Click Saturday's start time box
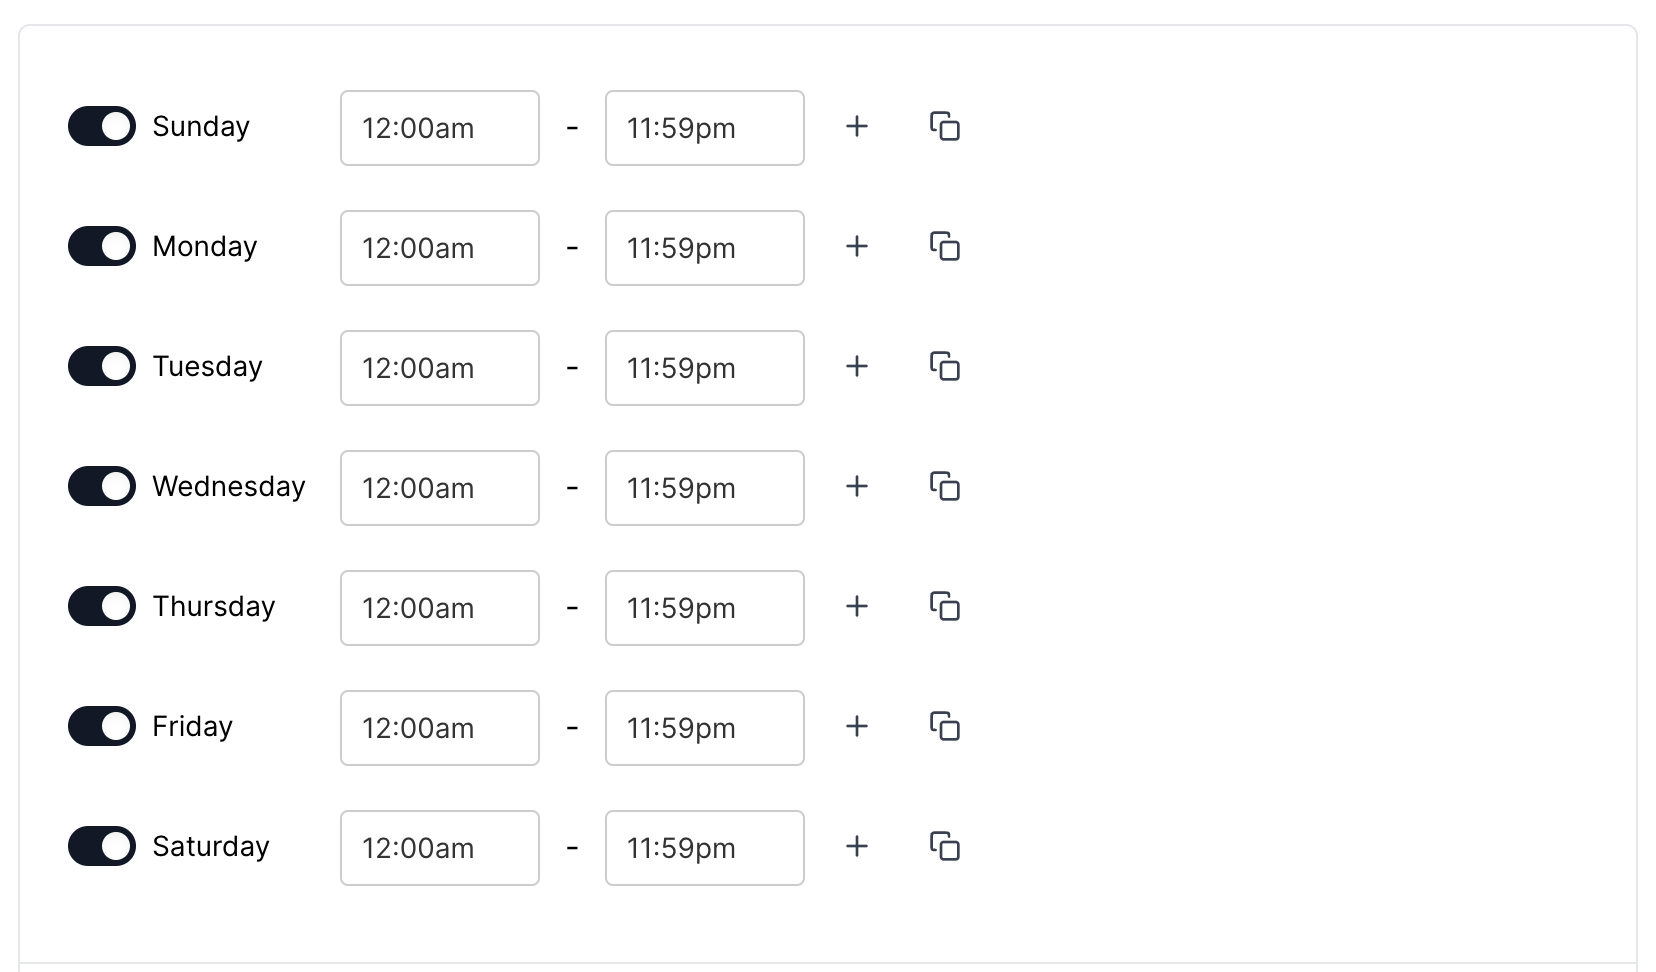 pos(439,847)
